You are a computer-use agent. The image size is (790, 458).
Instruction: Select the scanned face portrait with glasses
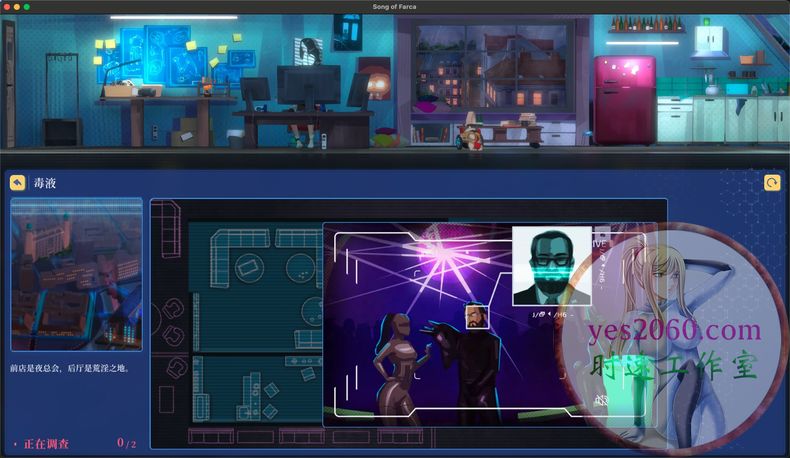(x=551, y=265)
